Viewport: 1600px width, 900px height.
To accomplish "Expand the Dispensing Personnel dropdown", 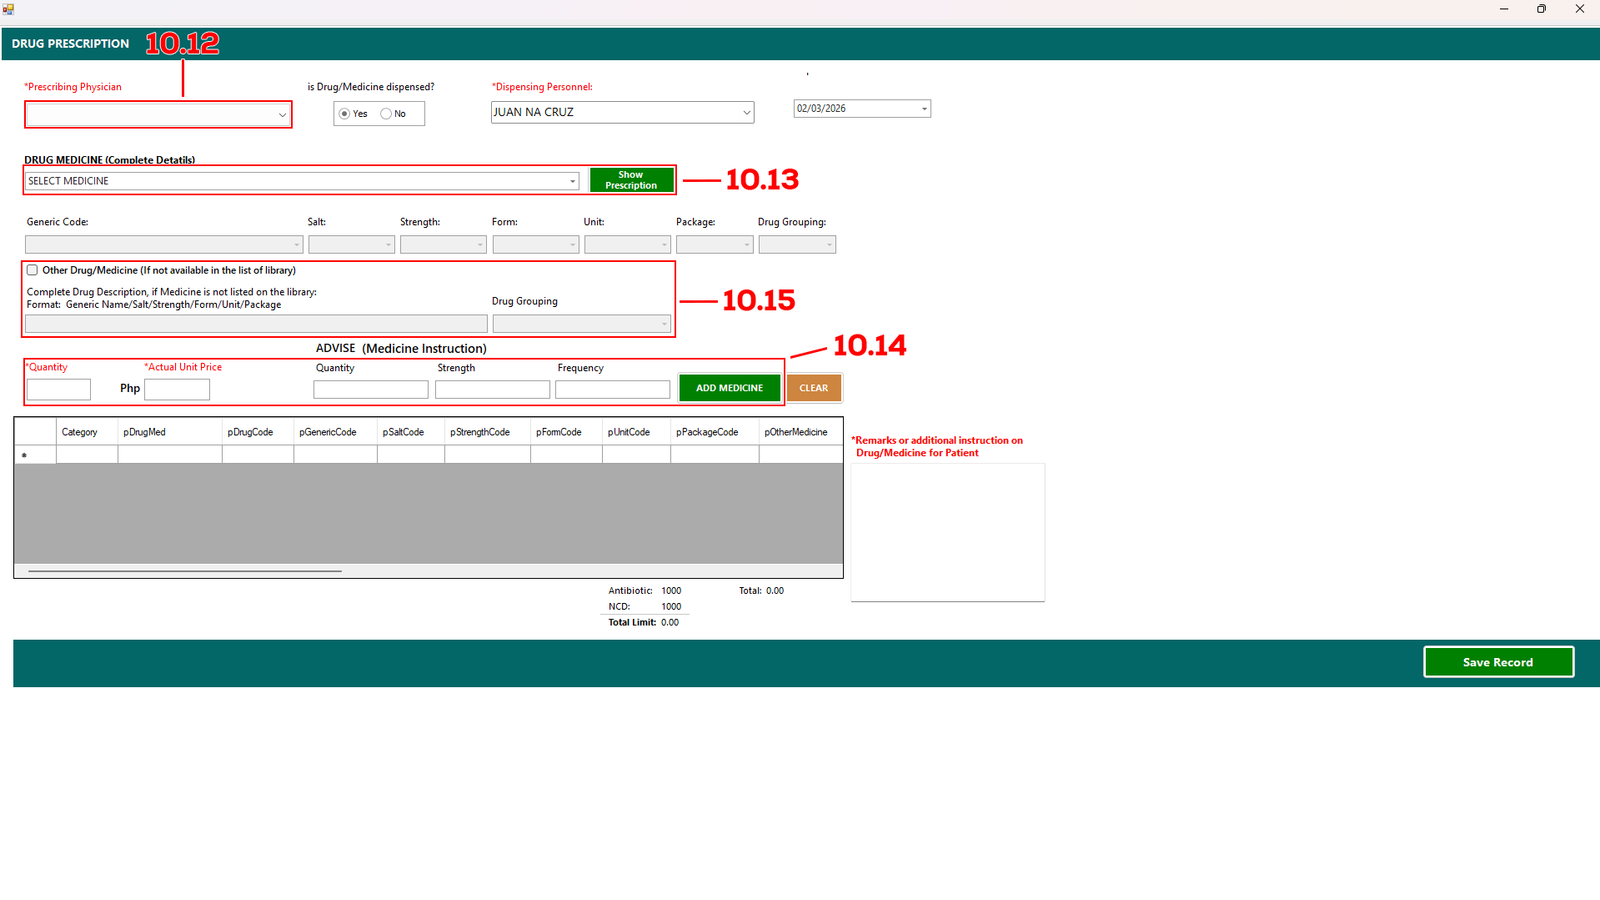I will [746, 113].
